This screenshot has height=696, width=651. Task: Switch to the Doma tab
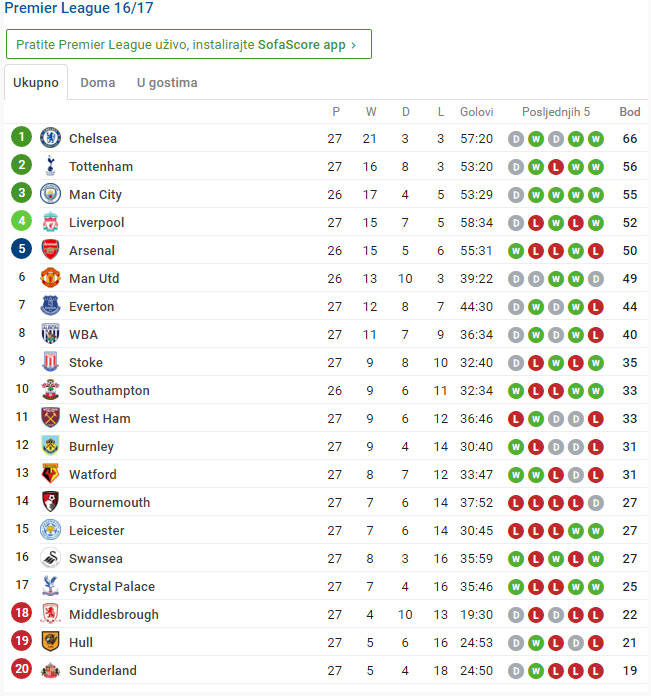[98, 83]
